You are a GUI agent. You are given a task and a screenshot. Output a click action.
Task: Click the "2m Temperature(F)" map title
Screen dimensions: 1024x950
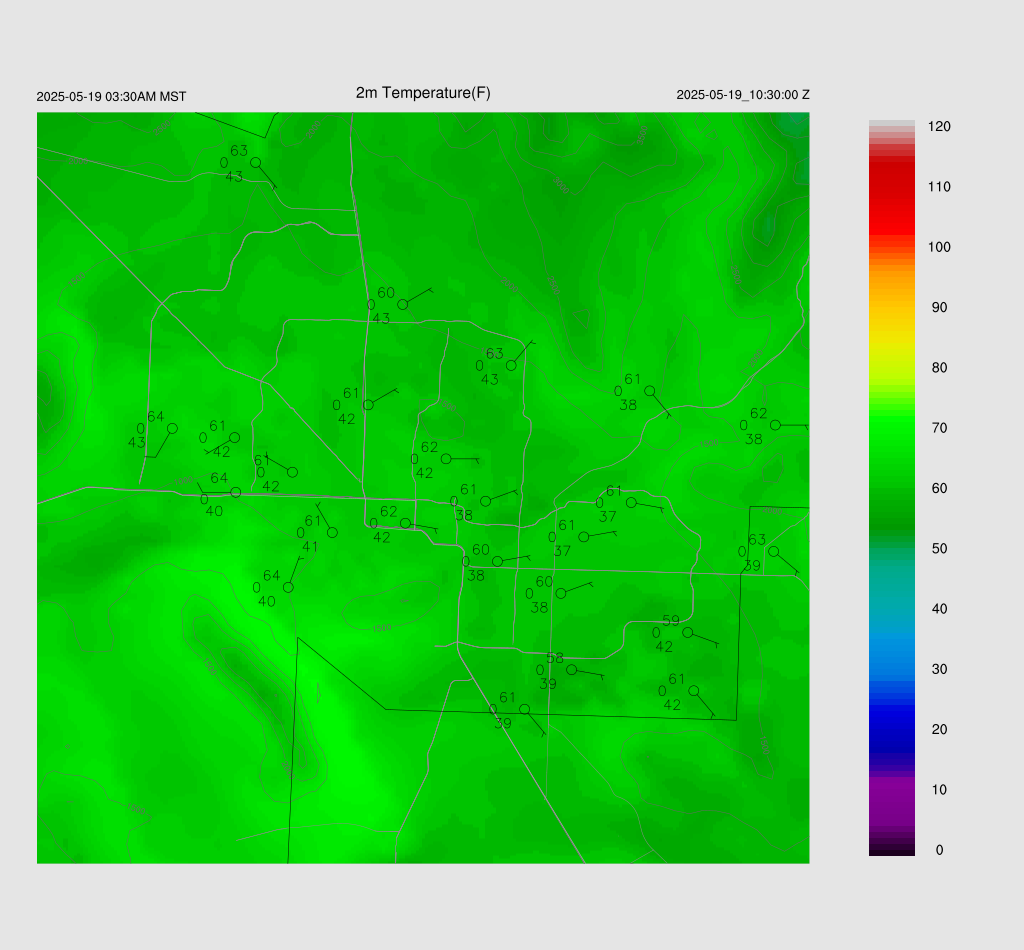point(423,93)
